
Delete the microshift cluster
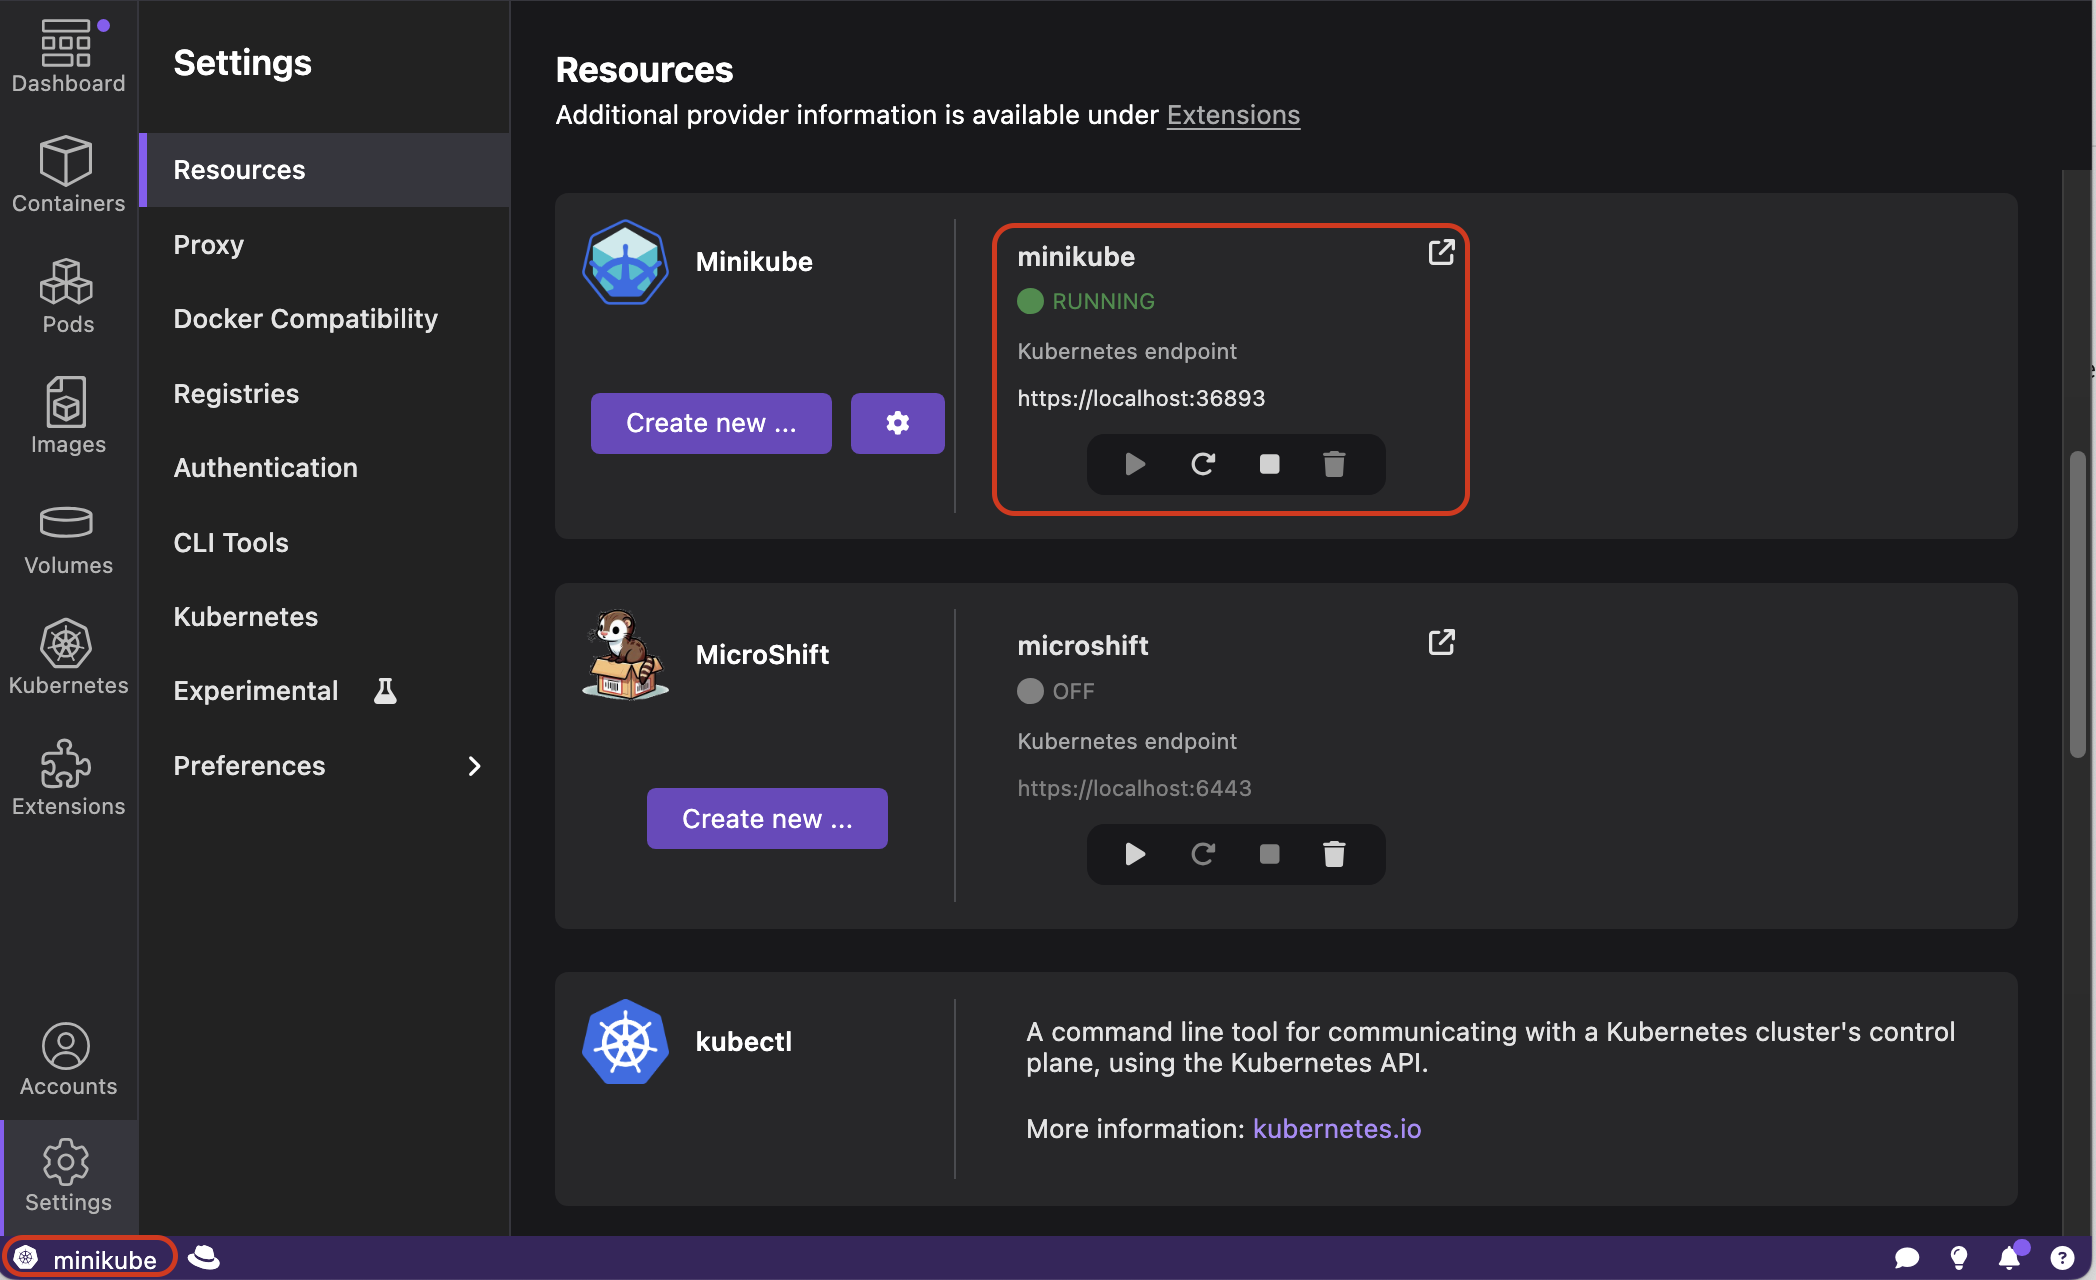pos(1334,854)
